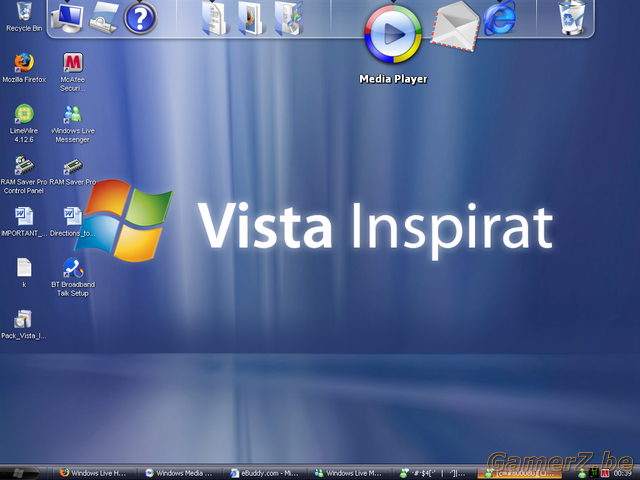
Task: Switch to Windows Live H... Firefox taskbar window
Action: pyautogui.click(x=94, y=473)
